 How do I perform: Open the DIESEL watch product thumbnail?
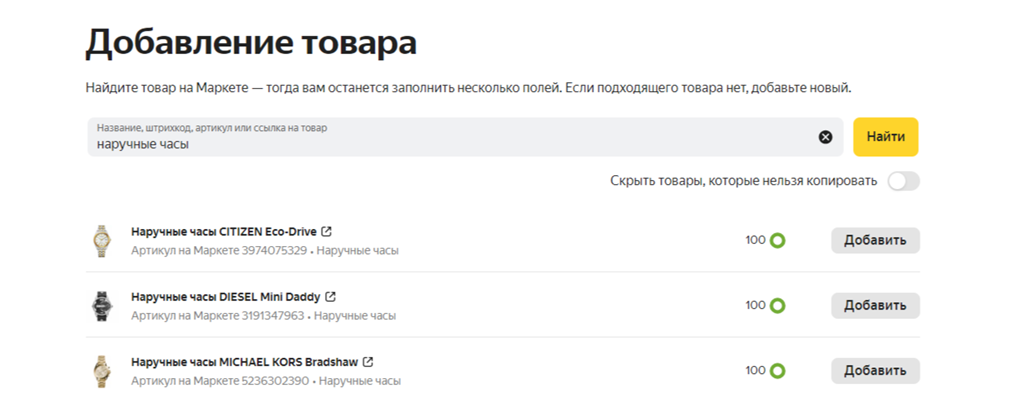(x=101, y=306)
